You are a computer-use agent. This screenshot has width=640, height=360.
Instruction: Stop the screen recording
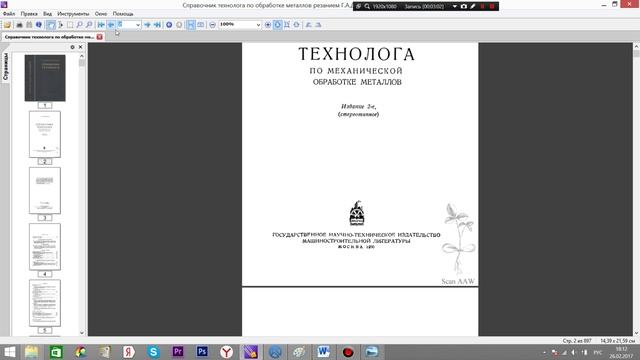click(492, 7)
